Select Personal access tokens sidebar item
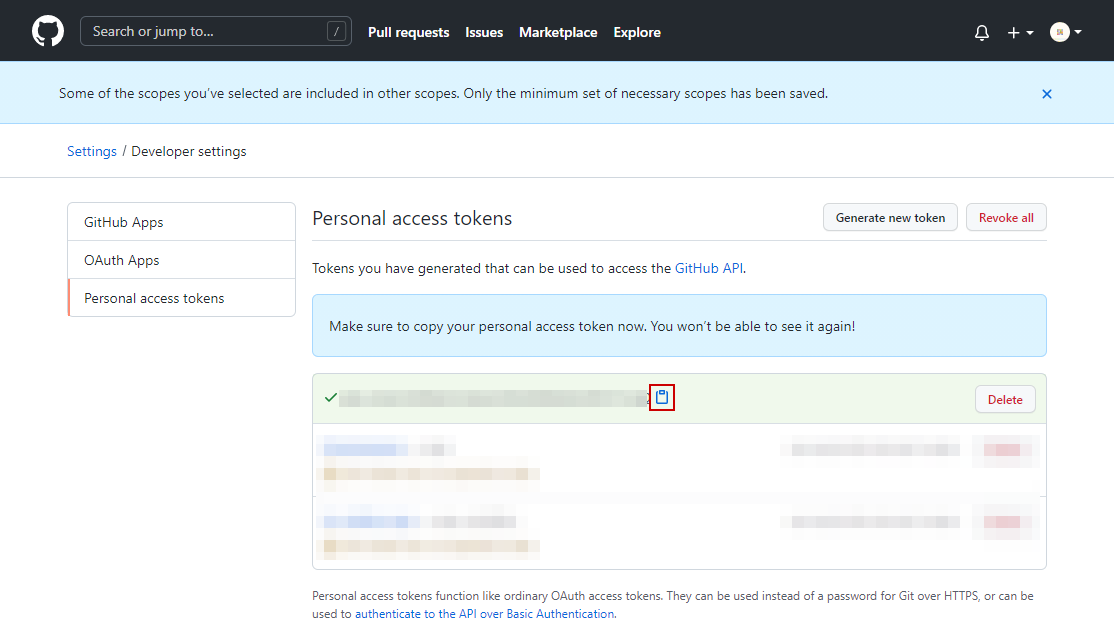This screenshot has height=628, width=1114. point(154,298)
